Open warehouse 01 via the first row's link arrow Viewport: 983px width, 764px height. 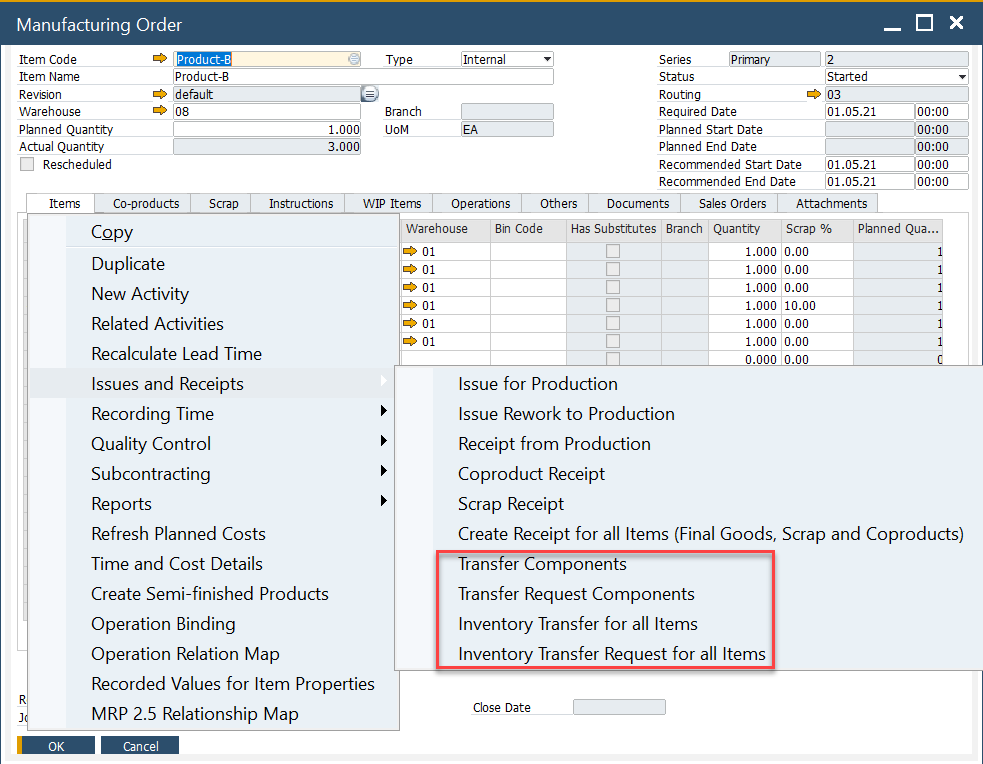[x=409, y=252]
